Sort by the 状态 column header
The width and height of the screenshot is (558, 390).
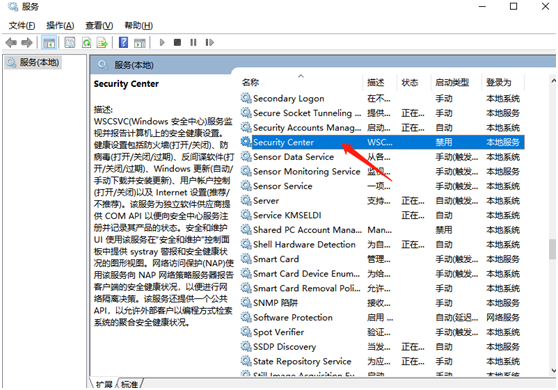point(410,83)
